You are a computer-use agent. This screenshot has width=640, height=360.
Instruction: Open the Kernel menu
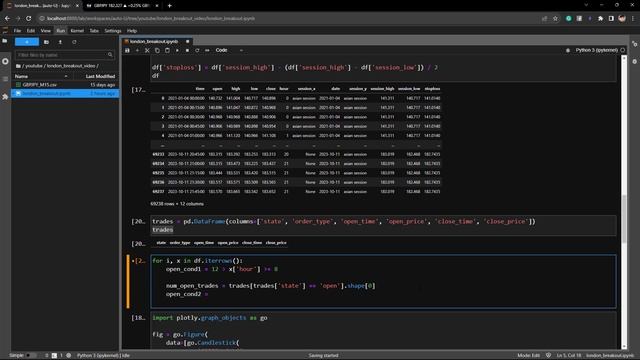(77, 31)
